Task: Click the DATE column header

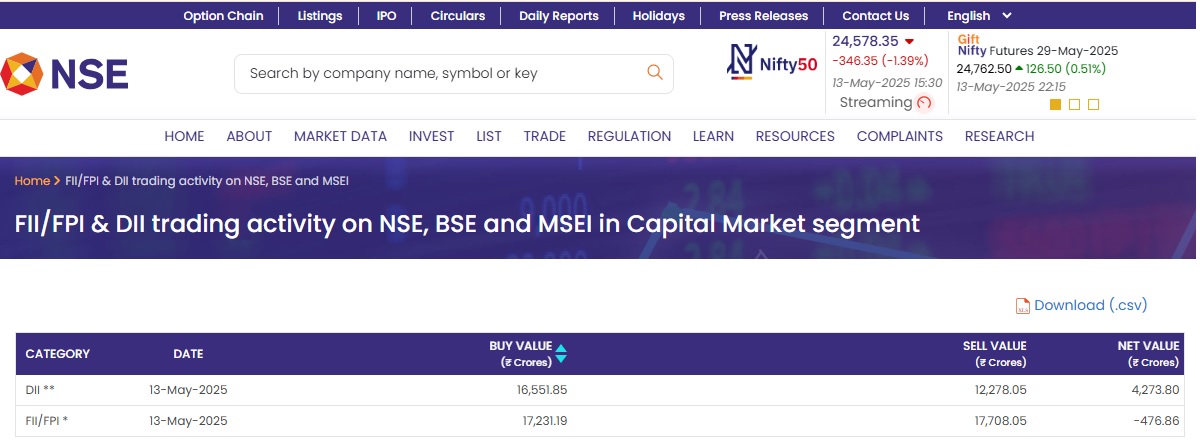Action: click(x=188, y=354)
